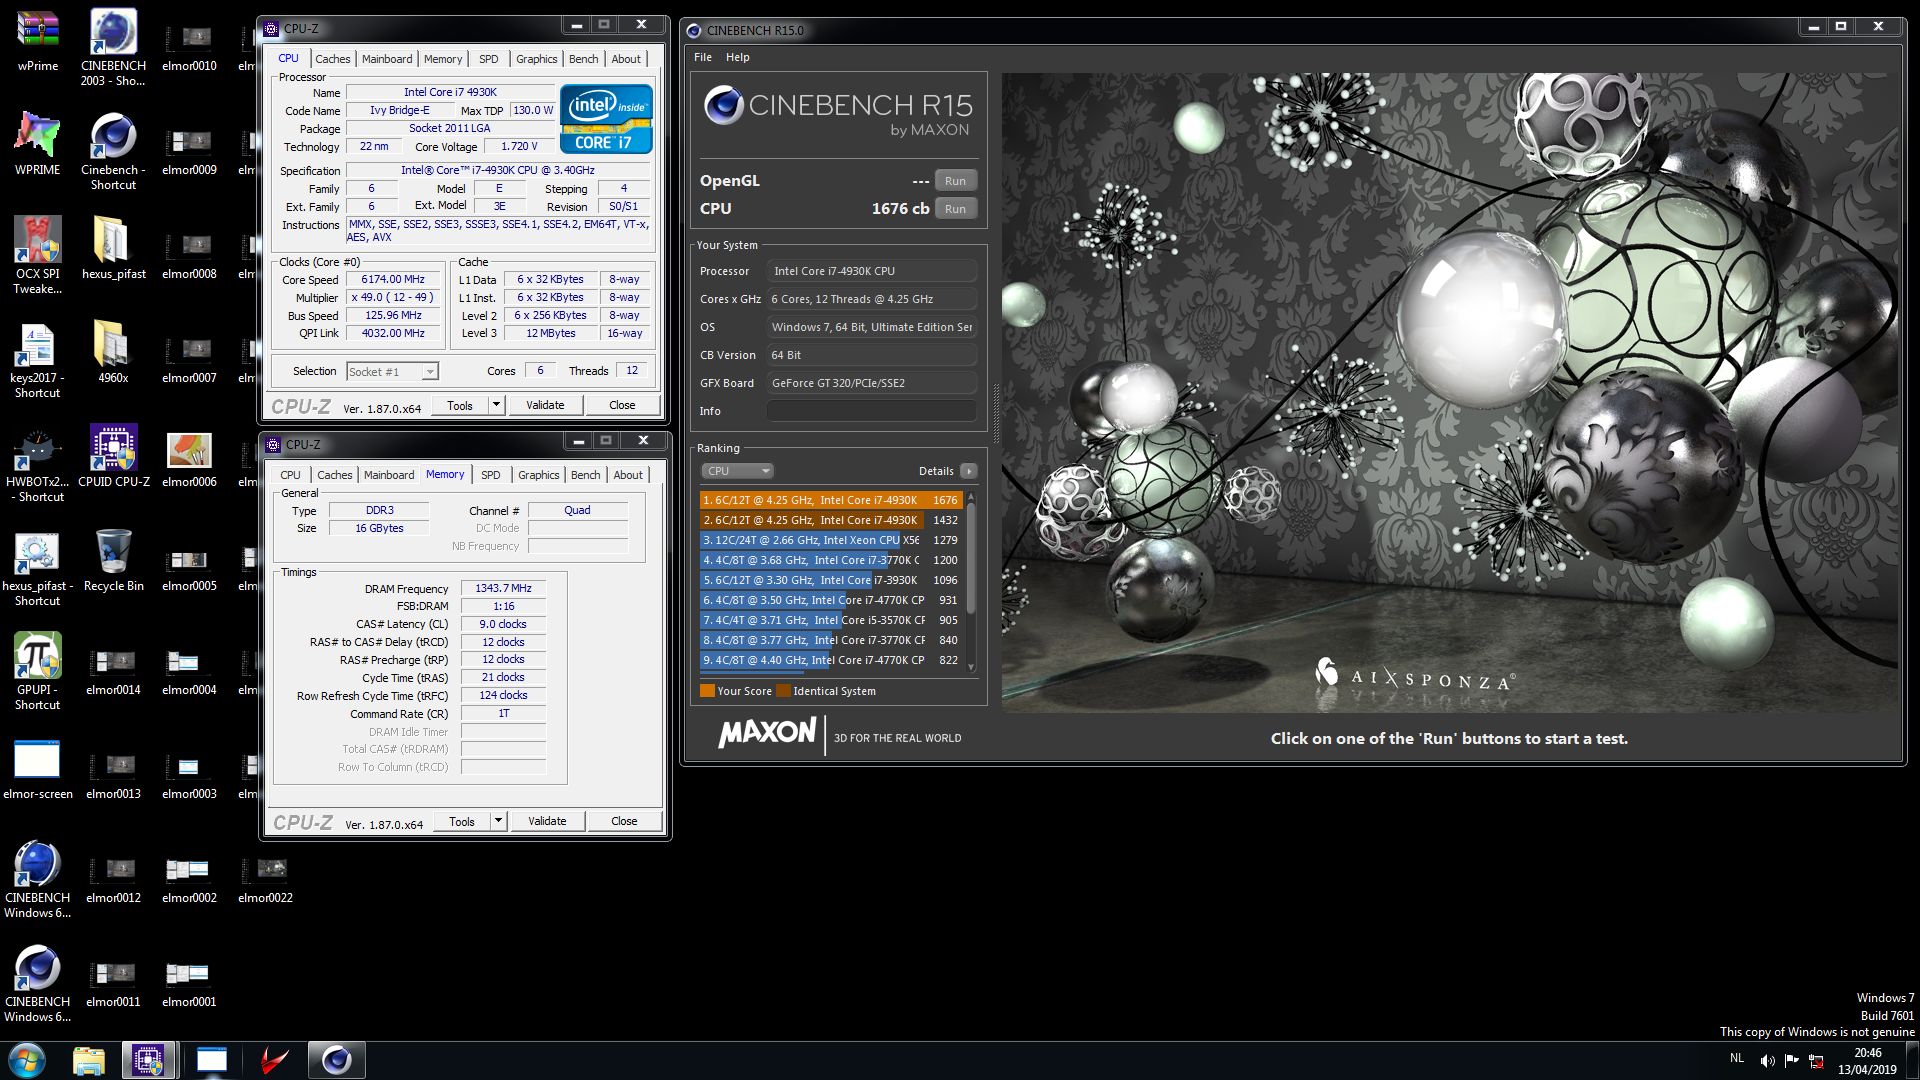This screenshot has height=1080, width=1920.
Task: Click the Intel Core i7 logo in CPU-Z
Action: pyautogui.click(x=606, y=119)
